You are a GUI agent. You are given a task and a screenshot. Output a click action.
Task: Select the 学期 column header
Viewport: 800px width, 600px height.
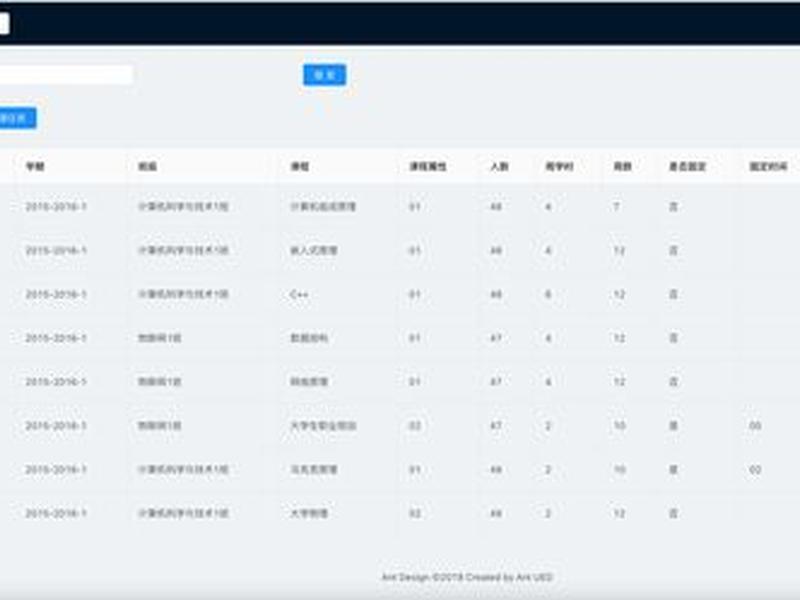[35, 166]
